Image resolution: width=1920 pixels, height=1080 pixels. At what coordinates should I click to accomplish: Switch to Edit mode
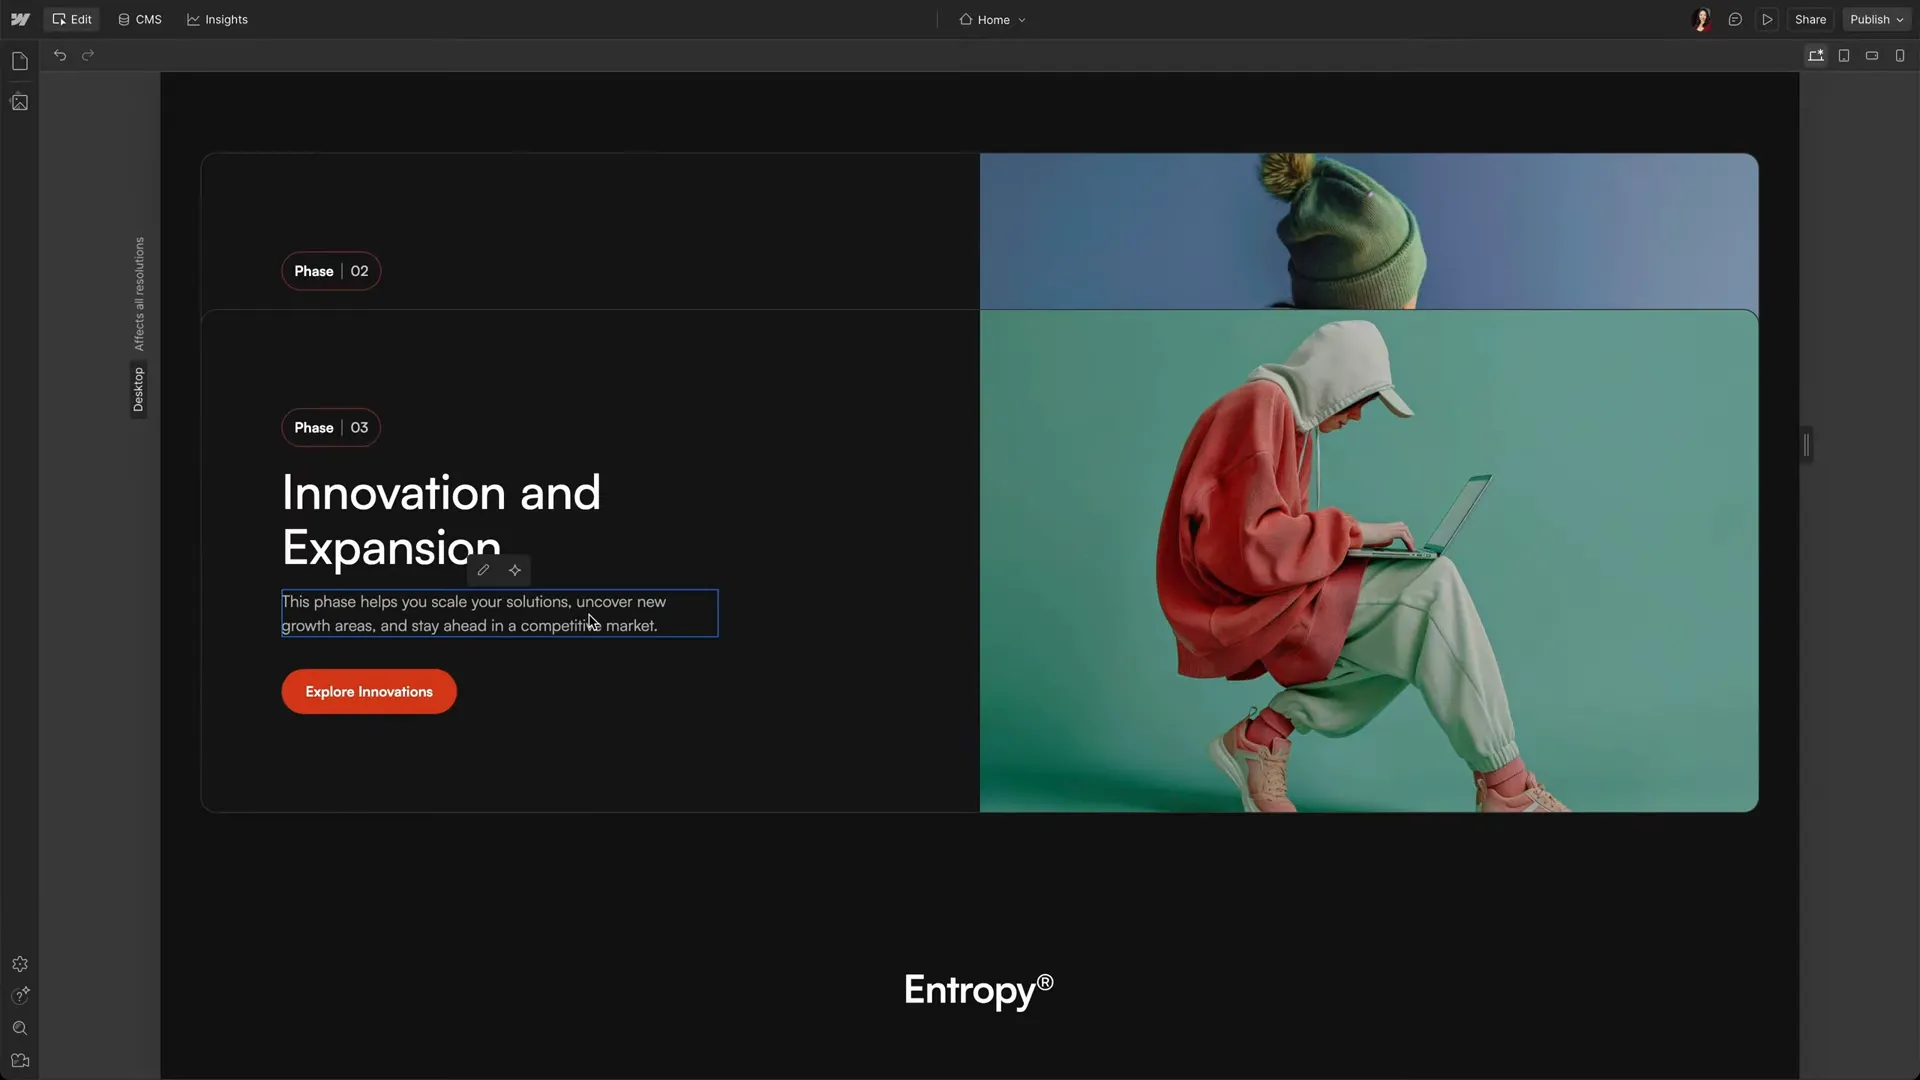[72, 19]
